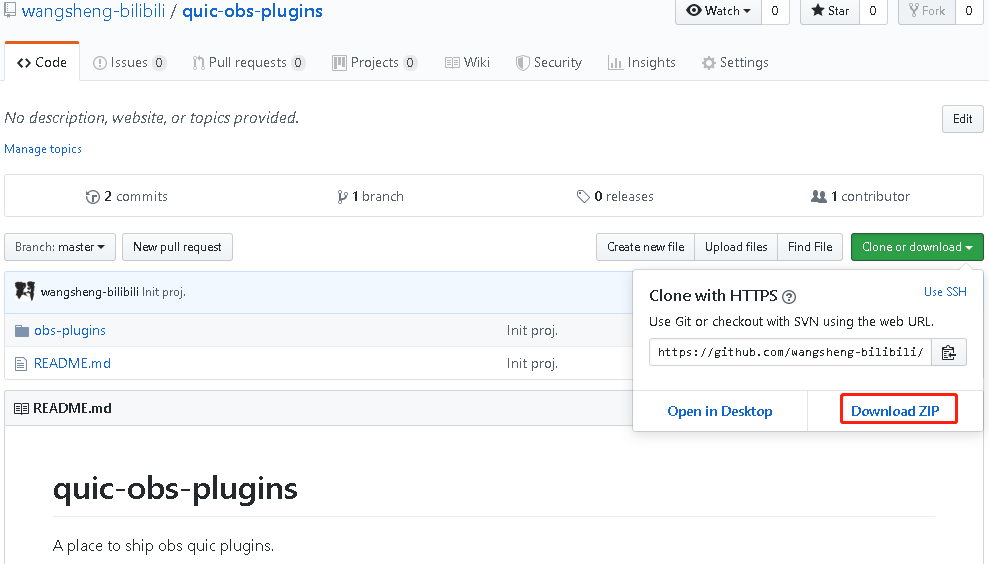Image resolution: width=989 pixels, height=564 pixels.
Task: Click the releases tag icon
Action: click(583, 197)
